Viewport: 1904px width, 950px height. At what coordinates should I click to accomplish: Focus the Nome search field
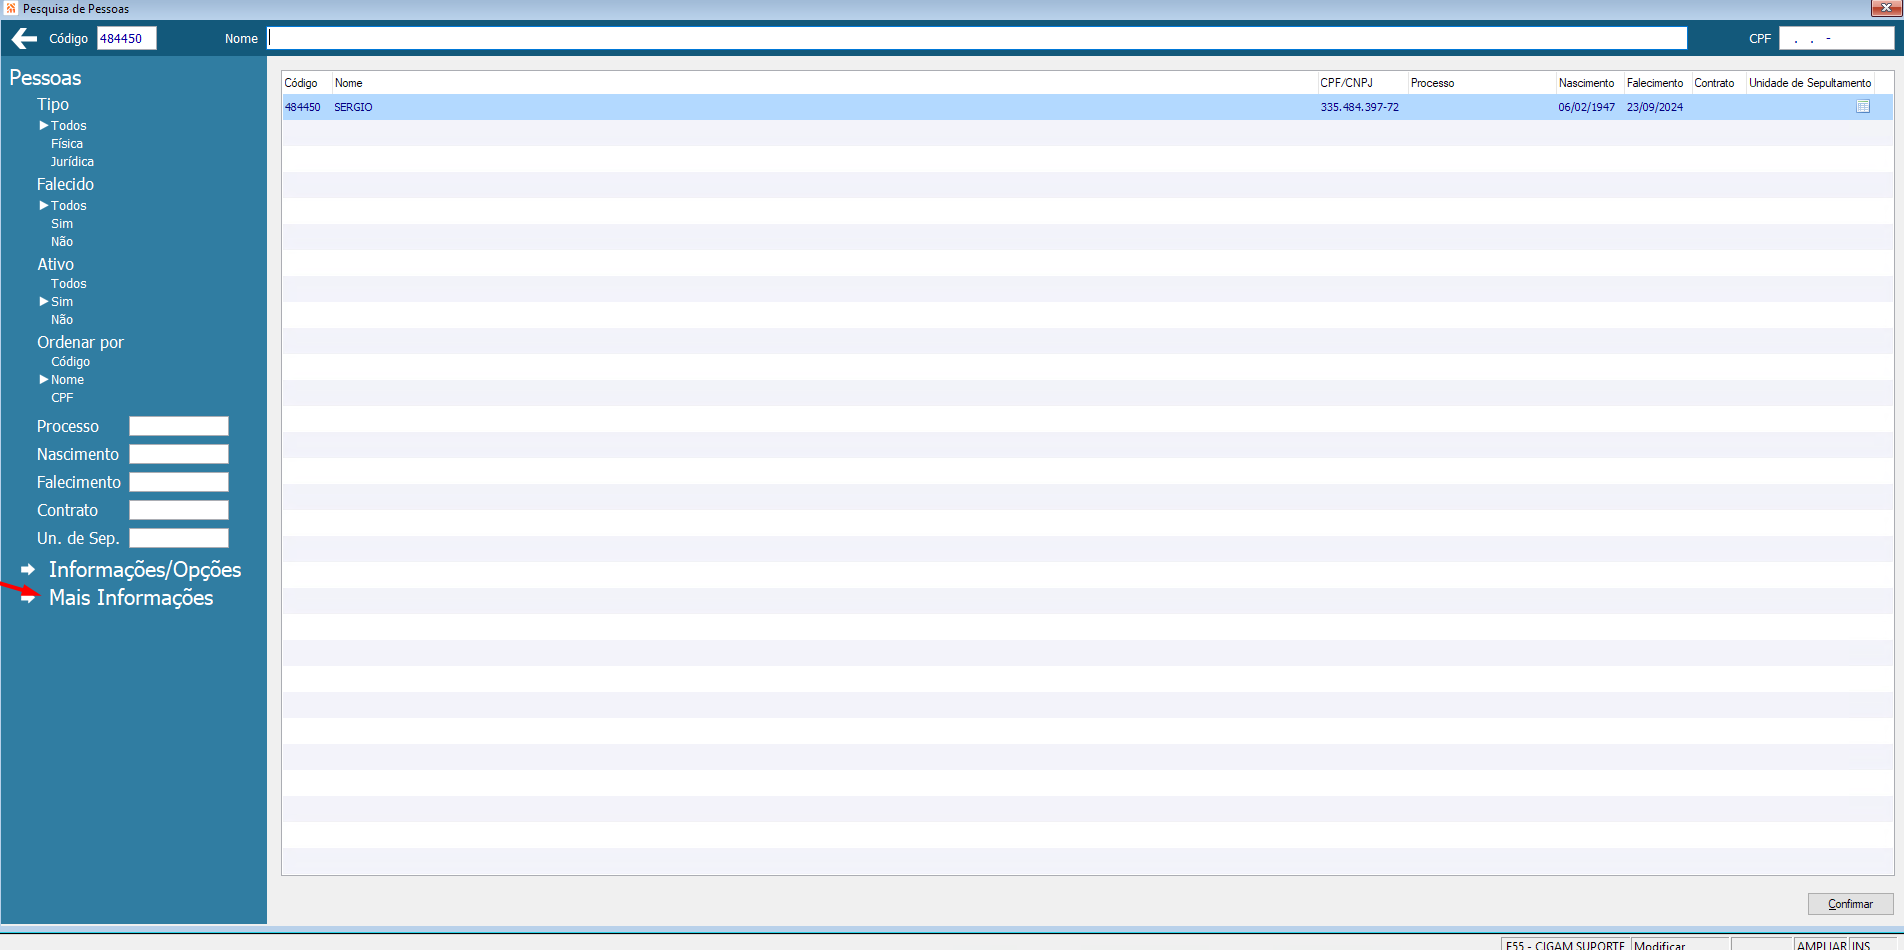(x=977, y=38)
